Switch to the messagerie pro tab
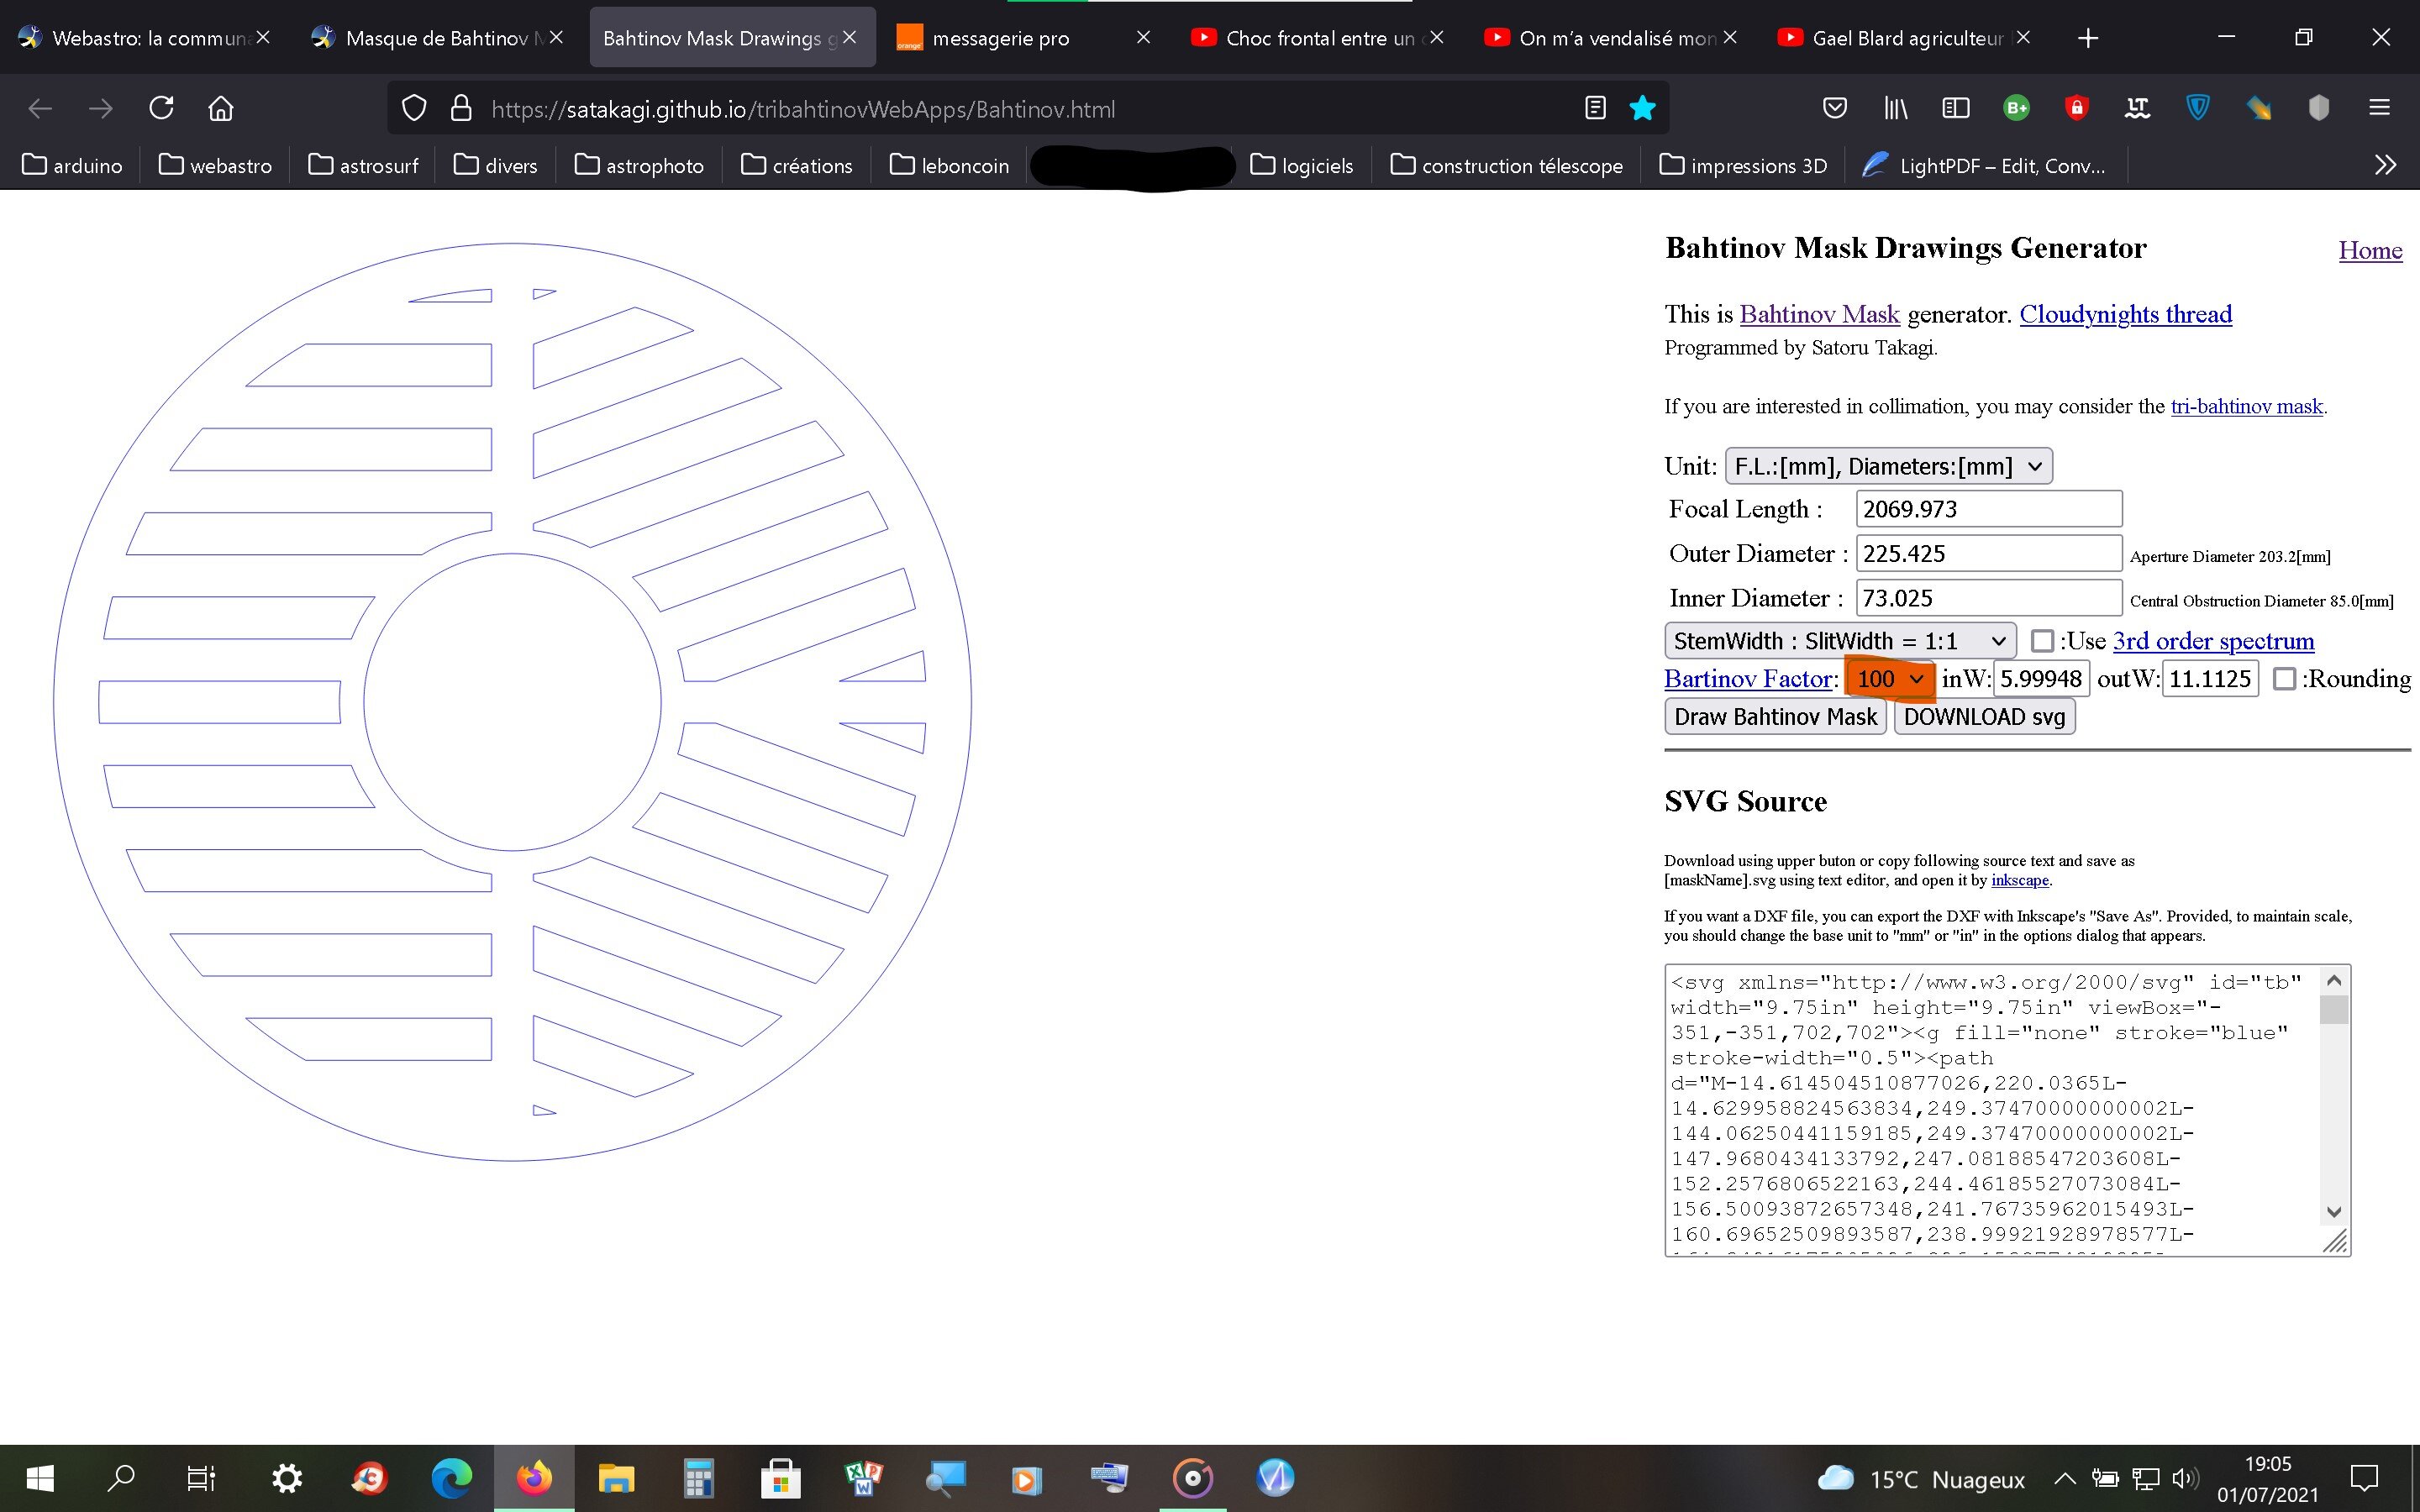The height and width of the screenshot is (1512, 2420). pos(1000,38)
